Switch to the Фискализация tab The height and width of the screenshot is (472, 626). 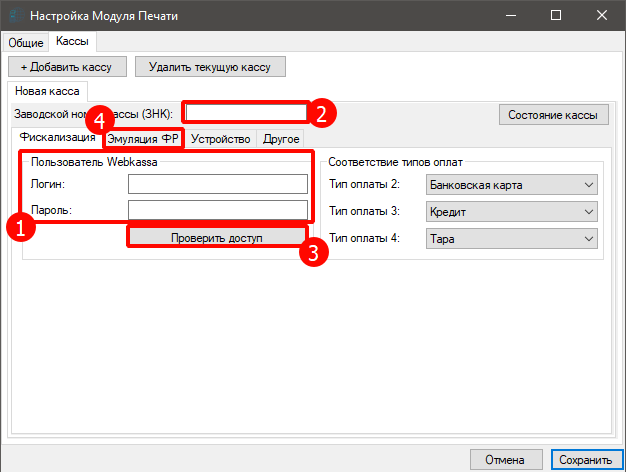pos(57,138)
